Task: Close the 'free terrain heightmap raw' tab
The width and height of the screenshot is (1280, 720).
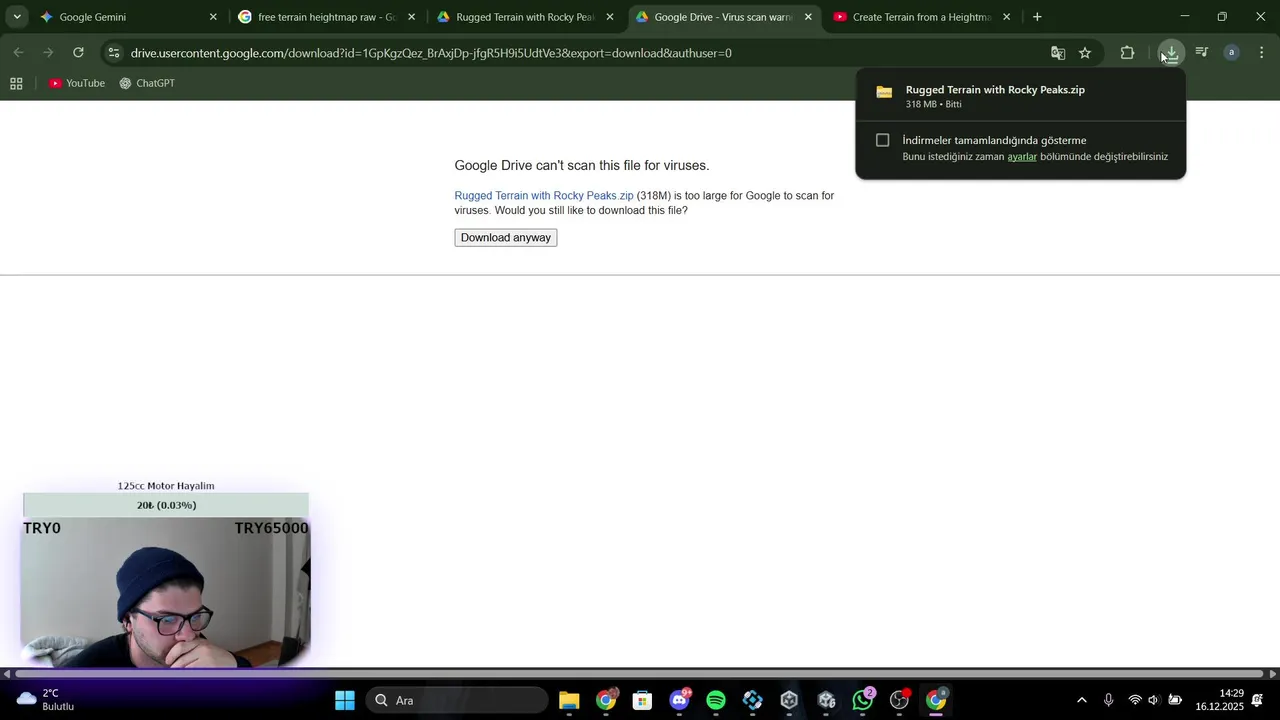Action: click(411, 17)
